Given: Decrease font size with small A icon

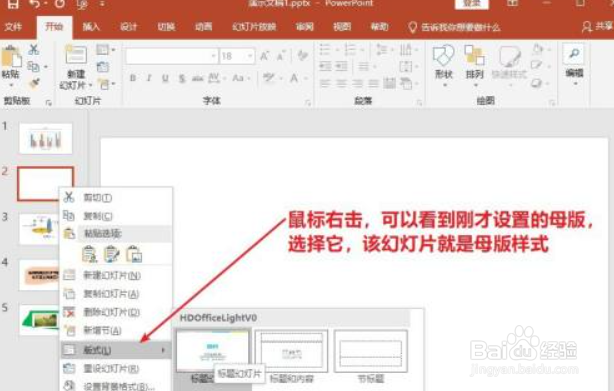Looking at the screenshot, I should (281, 56).
